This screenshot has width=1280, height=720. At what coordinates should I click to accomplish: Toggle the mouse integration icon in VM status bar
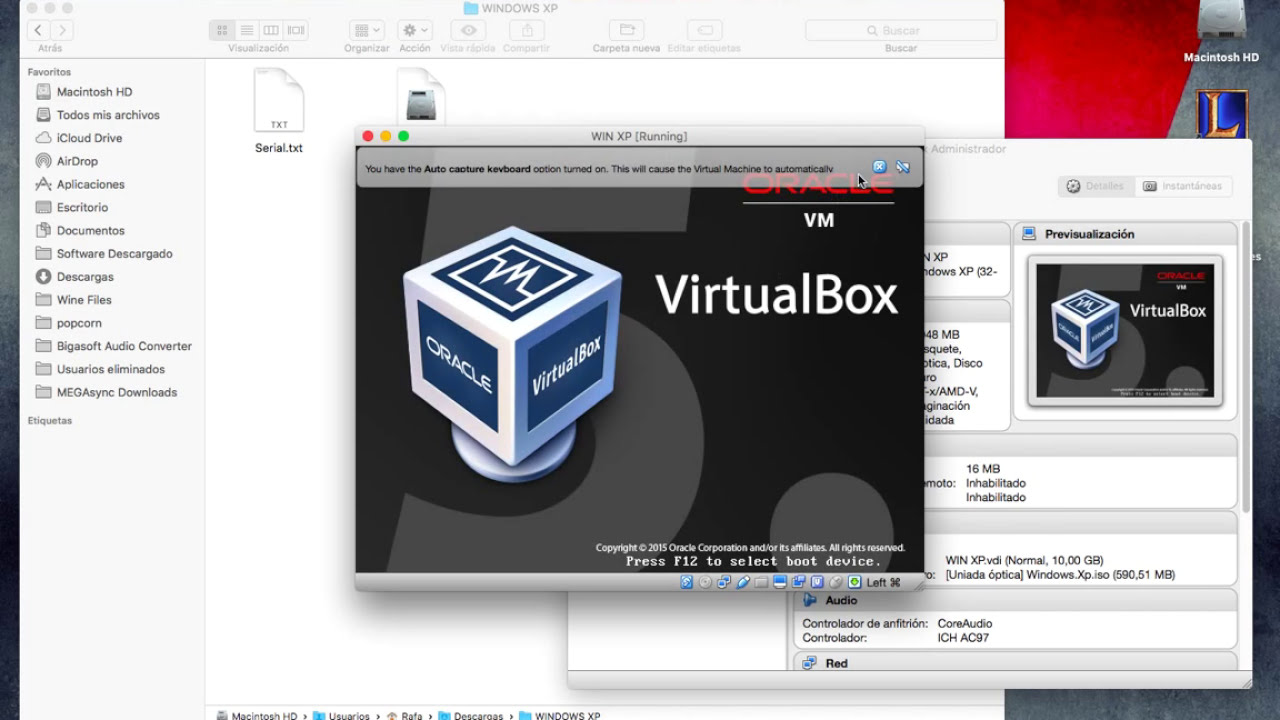coord(836,582)
